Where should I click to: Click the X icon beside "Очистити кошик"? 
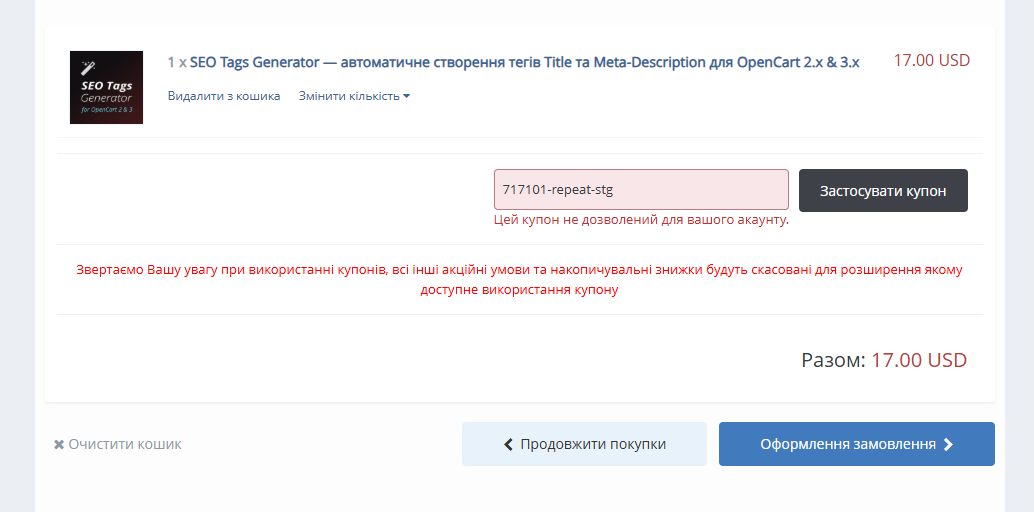[x=59, y=444]
